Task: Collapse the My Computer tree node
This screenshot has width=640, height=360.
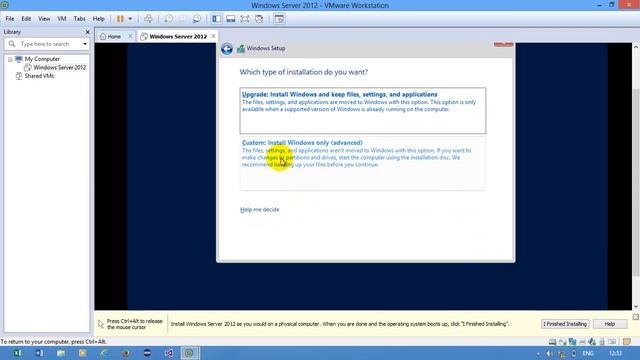Action: coord(10,59)
